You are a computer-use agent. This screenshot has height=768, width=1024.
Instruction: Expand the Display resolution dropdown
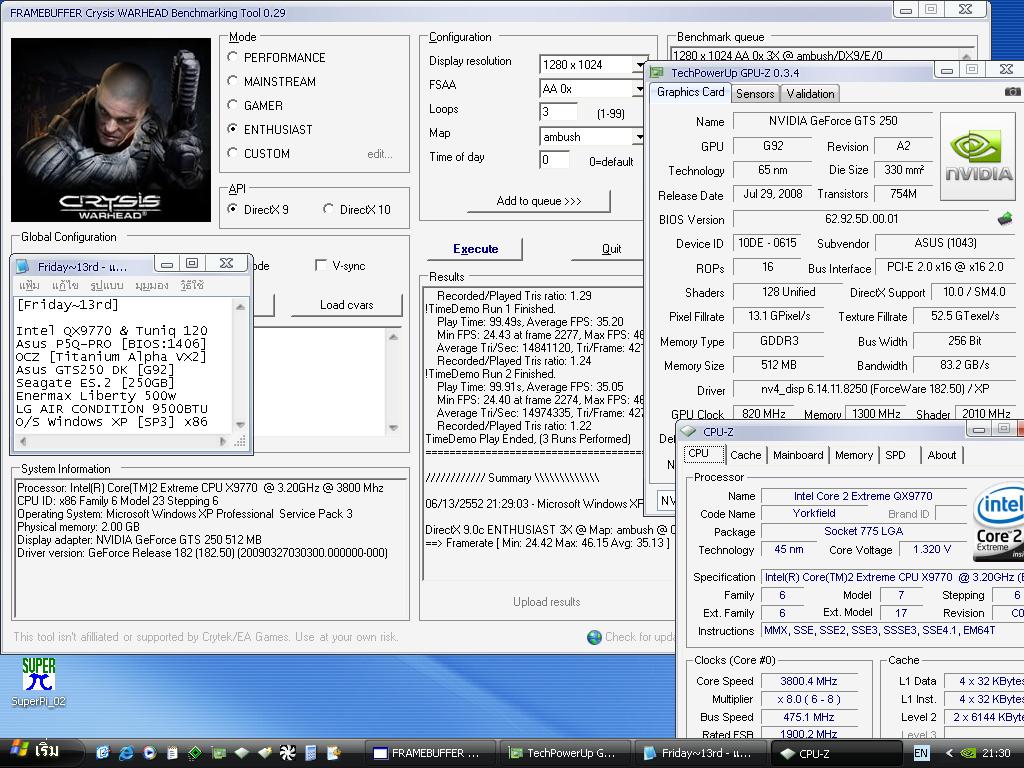pos(639,65)
